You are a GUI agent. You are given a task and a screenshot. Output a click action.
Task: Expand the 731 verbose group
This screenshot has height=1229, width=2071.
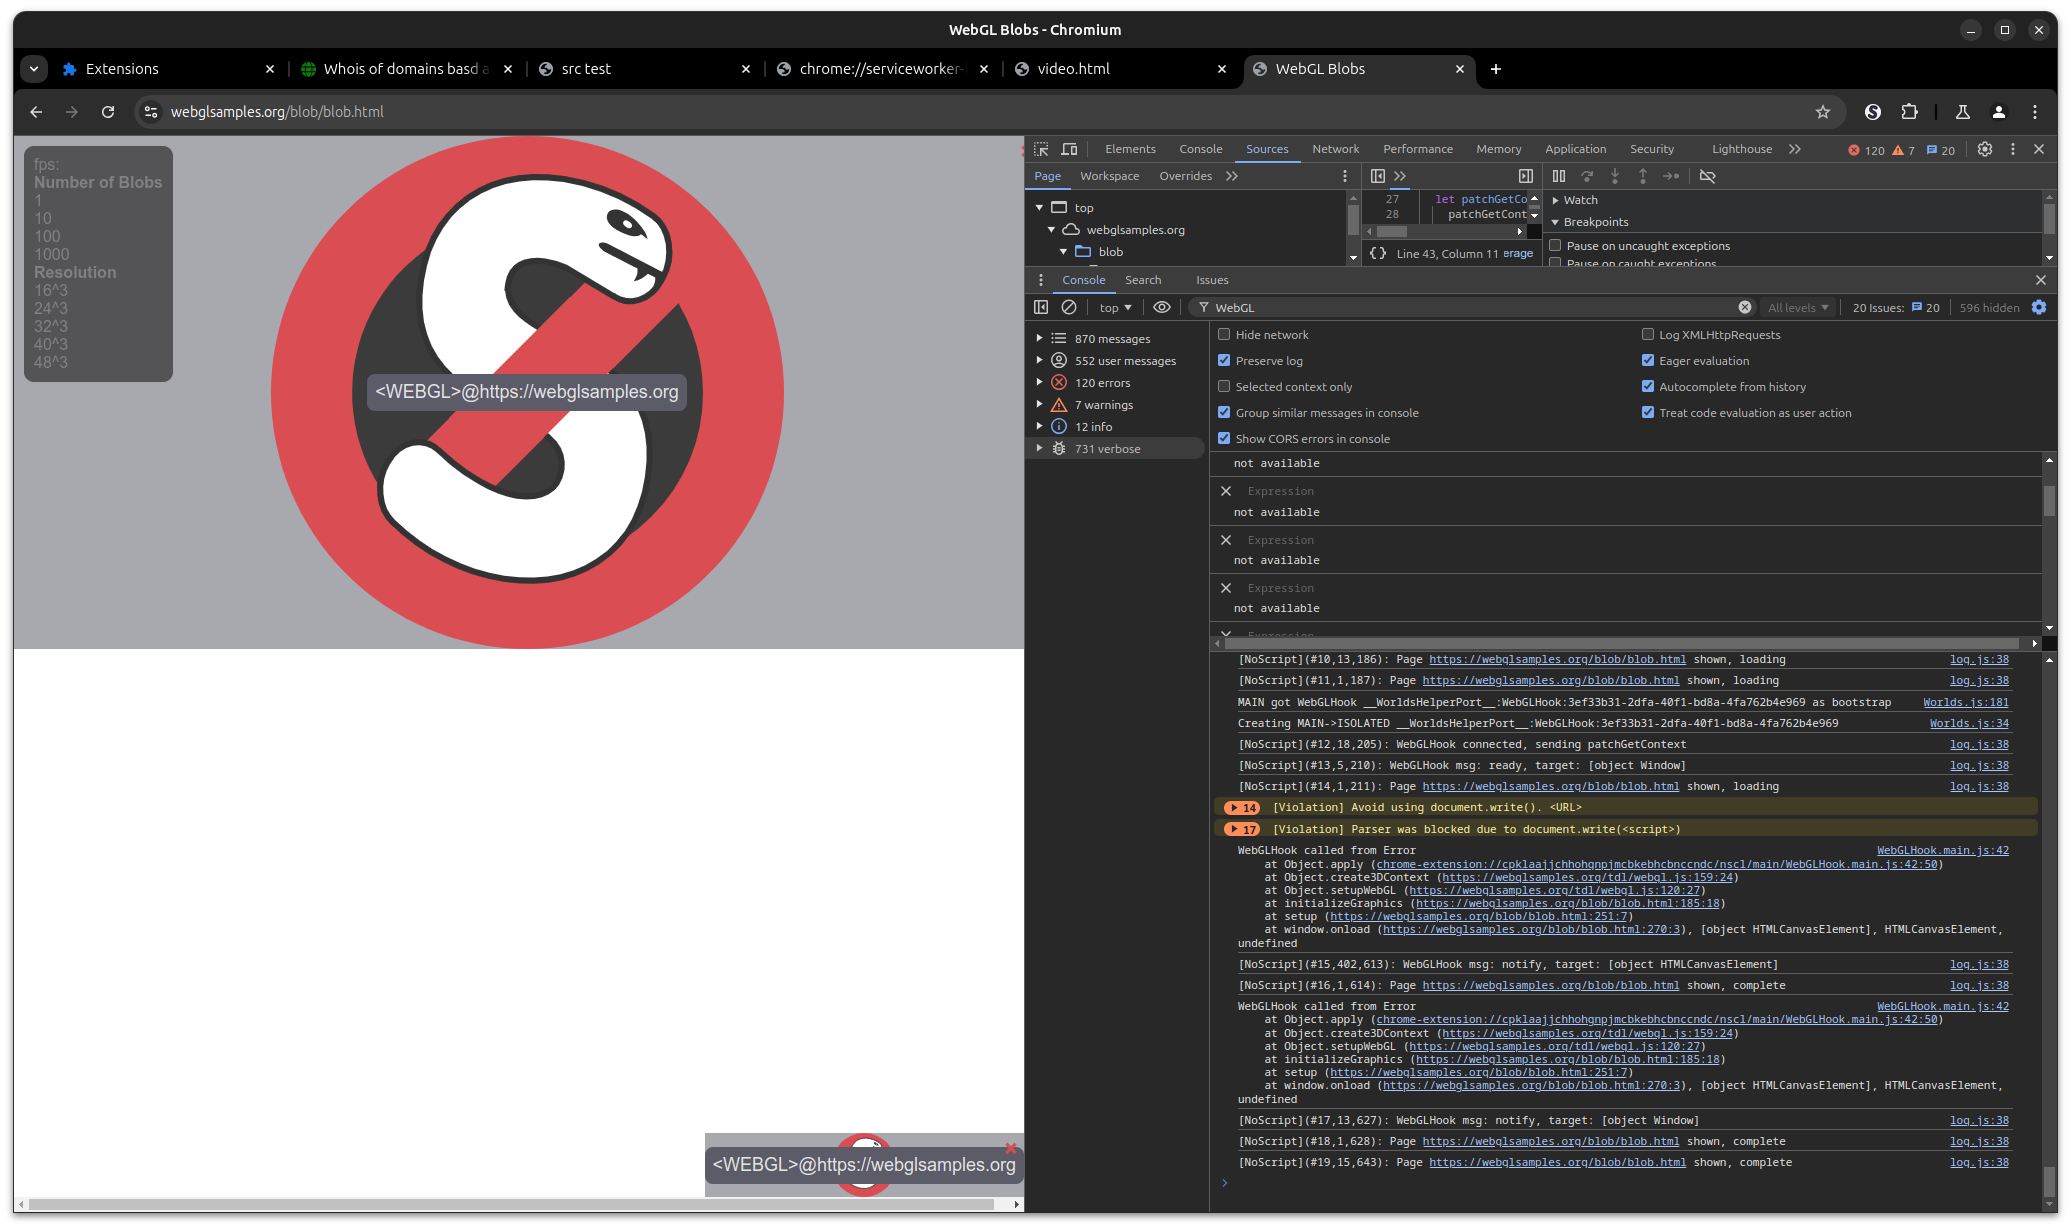[1039, 448]
